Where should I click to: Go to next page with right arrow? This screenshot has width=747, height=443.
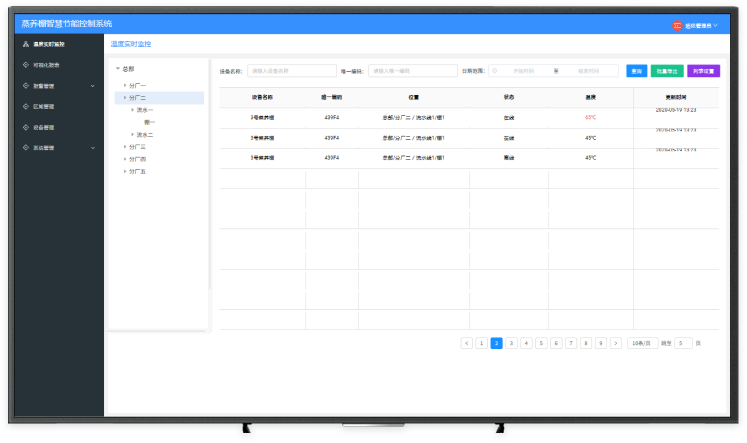point(616,343)
